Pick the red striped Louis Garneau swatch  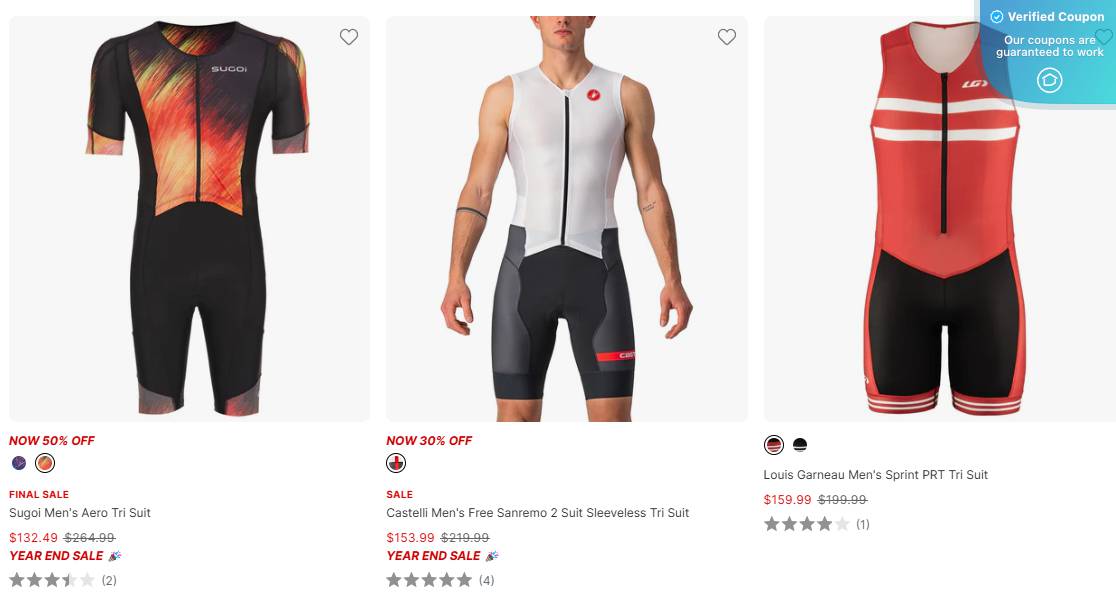point(774,445)
